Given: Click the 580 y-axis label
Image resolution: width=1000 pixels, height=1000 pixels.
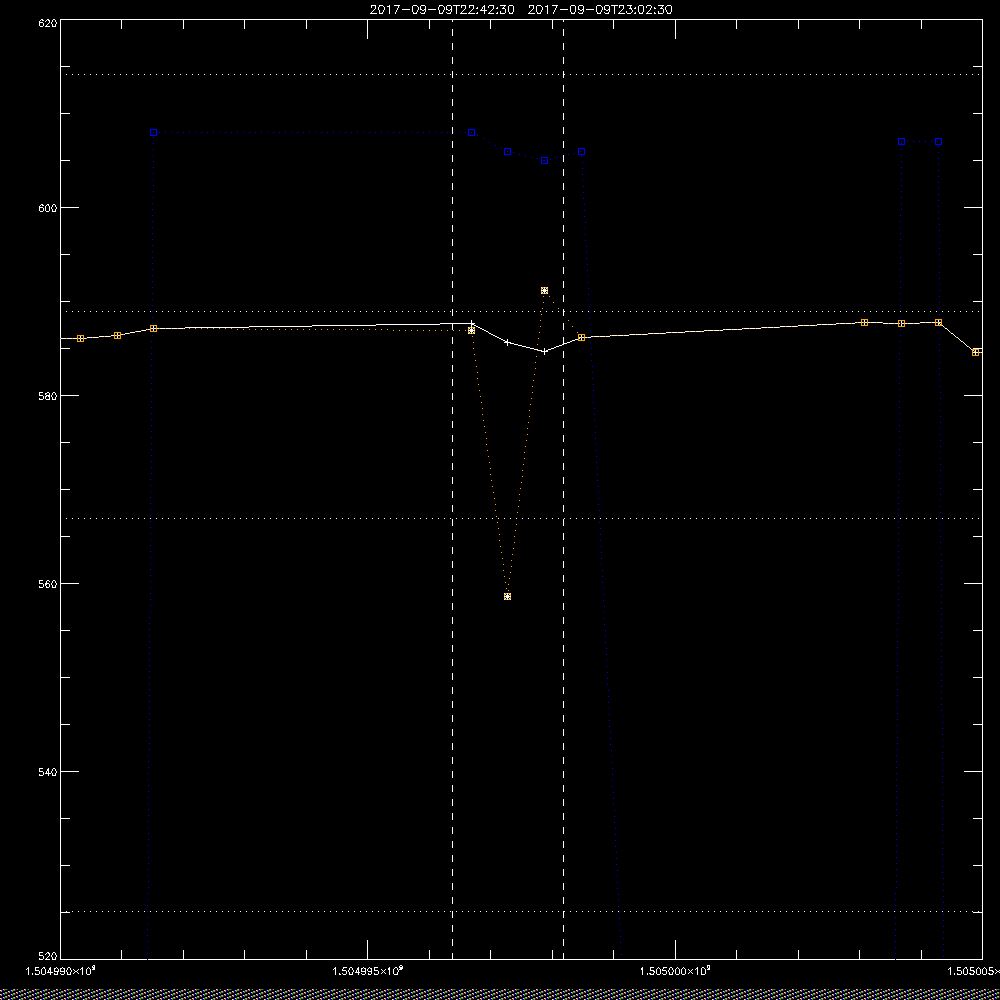Looking at the screenshot, I should [49, 395].
